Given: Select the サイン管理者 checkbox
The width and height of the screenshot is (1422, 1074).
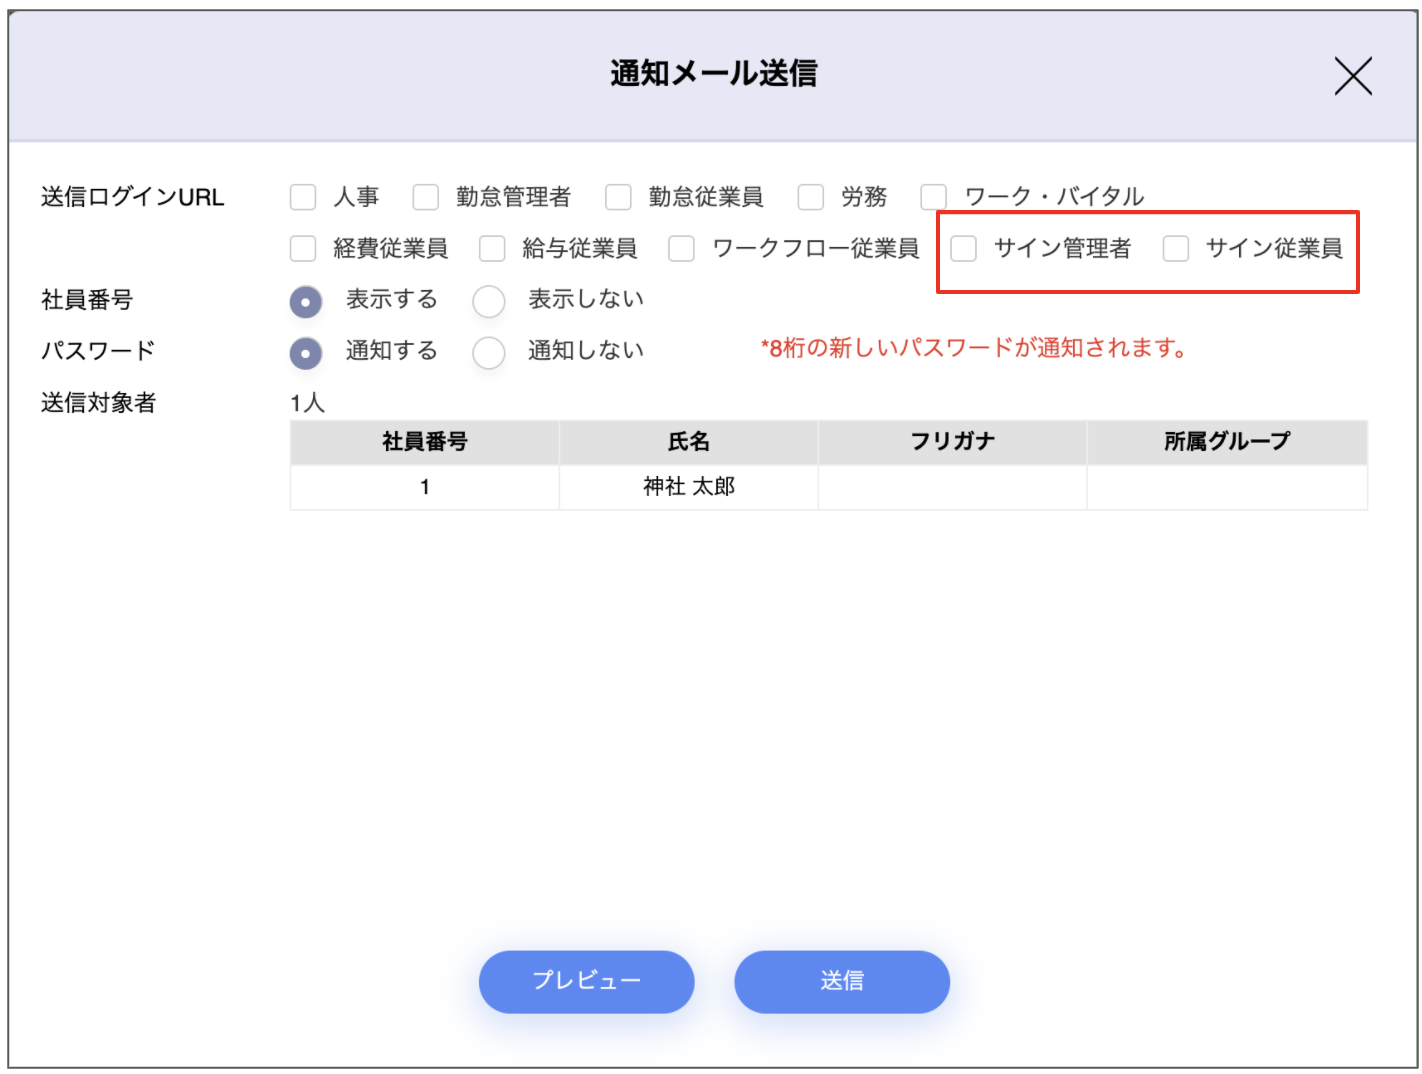Looking at the screenshot, I should tap(963, 248).
